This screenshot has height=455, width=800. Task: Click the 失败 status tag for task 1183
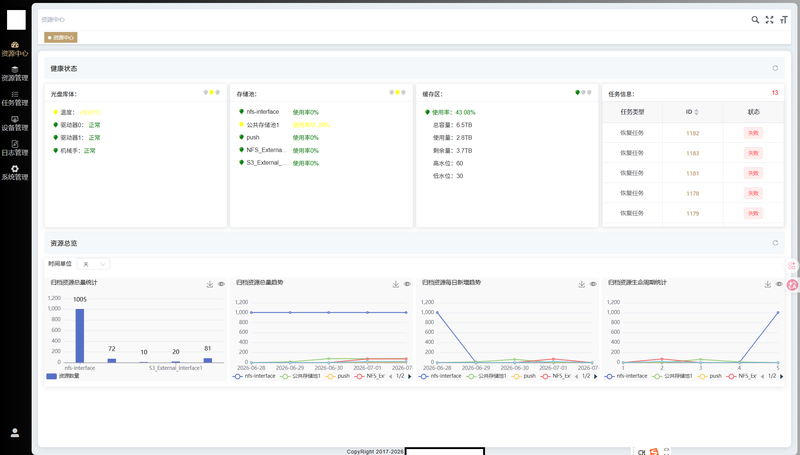pyautogui.click(x=753, y=153)
